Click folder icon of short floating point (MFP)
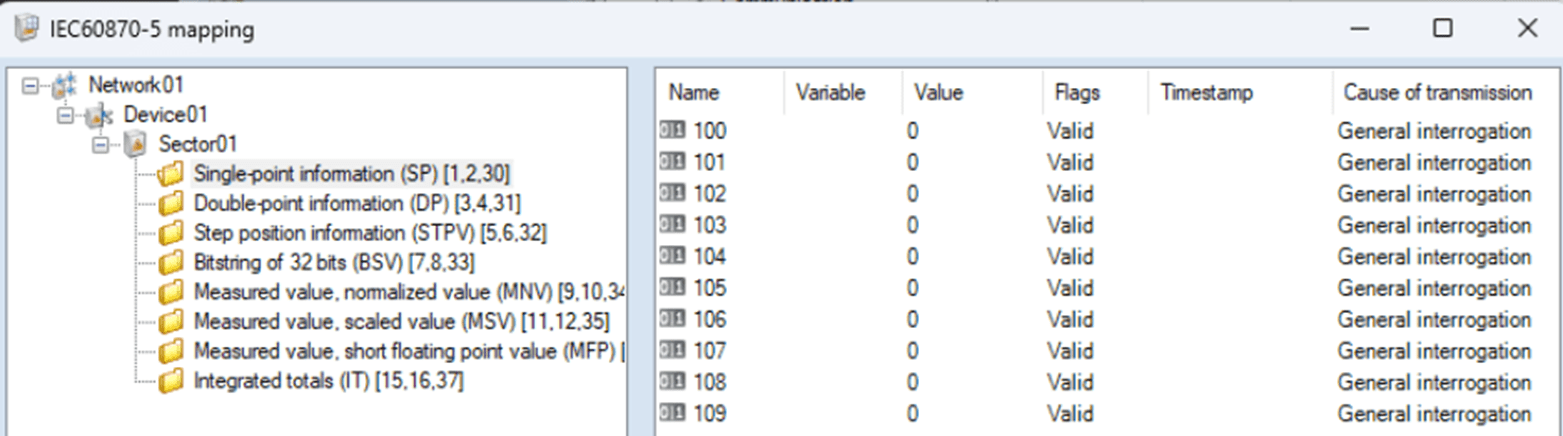Screen dimensions: 1563x436 (x=171, y=351)
